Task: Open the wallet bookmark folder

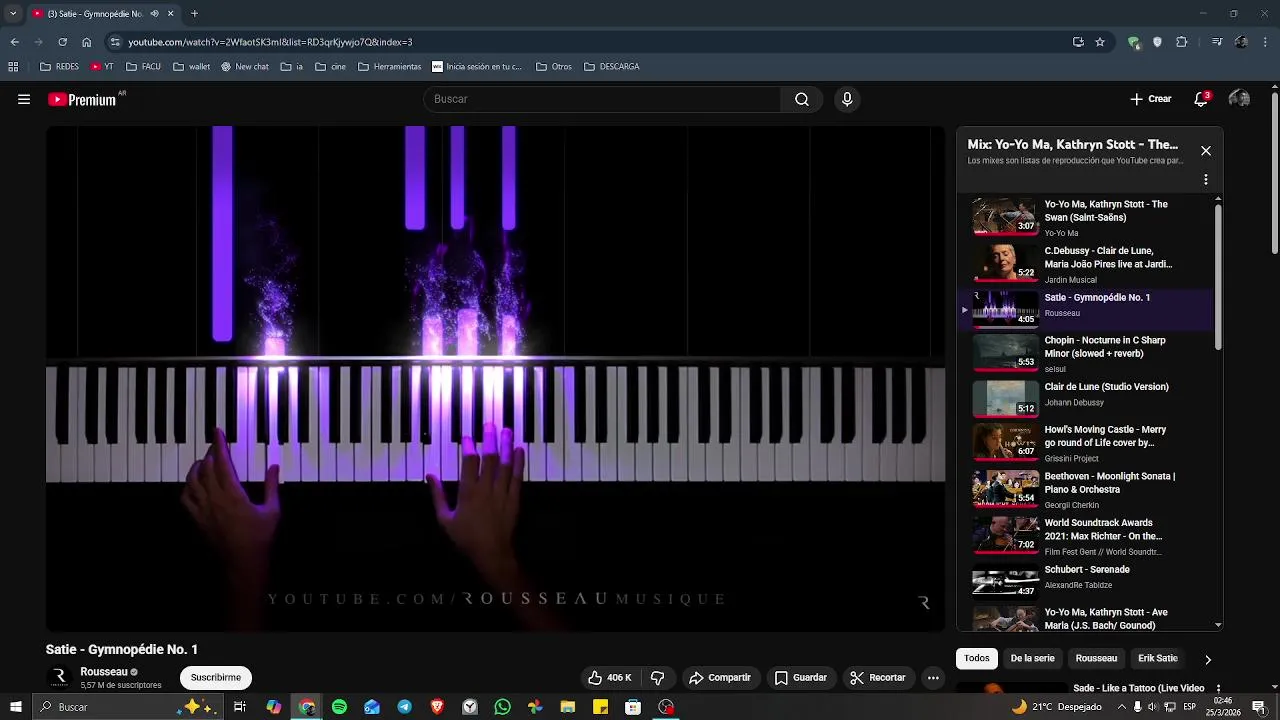Action: [191, 67]
